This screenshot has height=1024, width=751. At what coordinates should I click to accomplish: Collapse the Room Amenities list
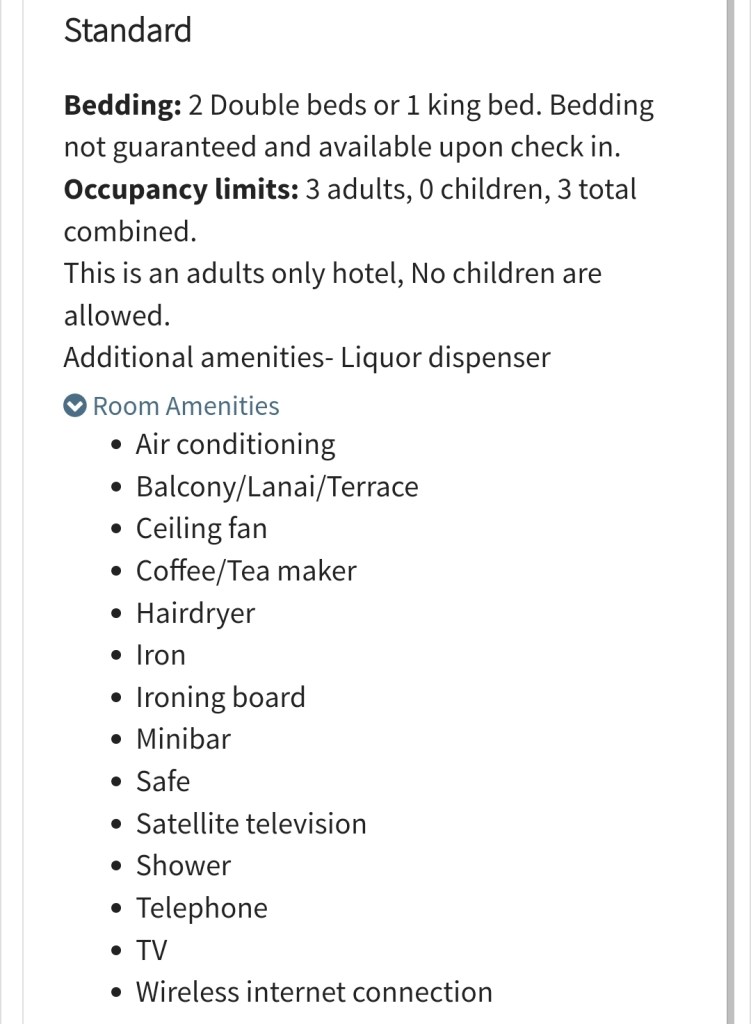coord(185,406)
